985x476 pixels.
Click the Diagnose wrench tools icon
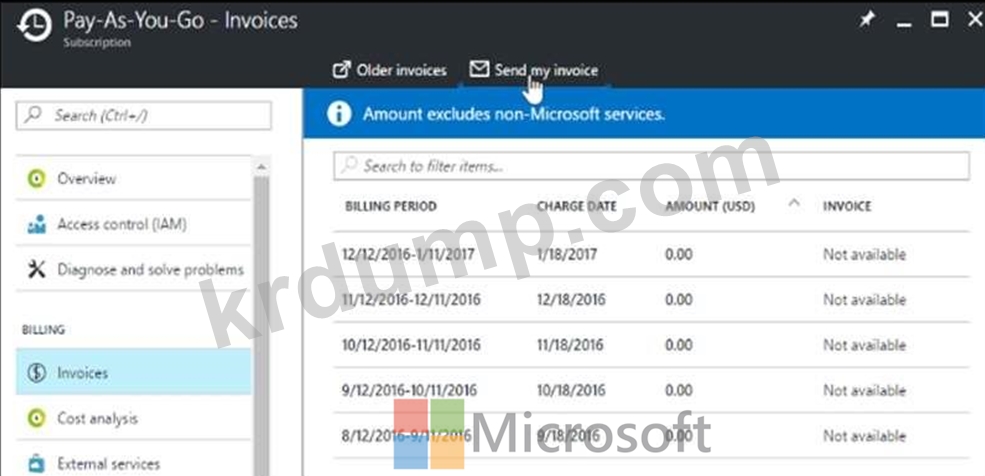coord(37,269)
